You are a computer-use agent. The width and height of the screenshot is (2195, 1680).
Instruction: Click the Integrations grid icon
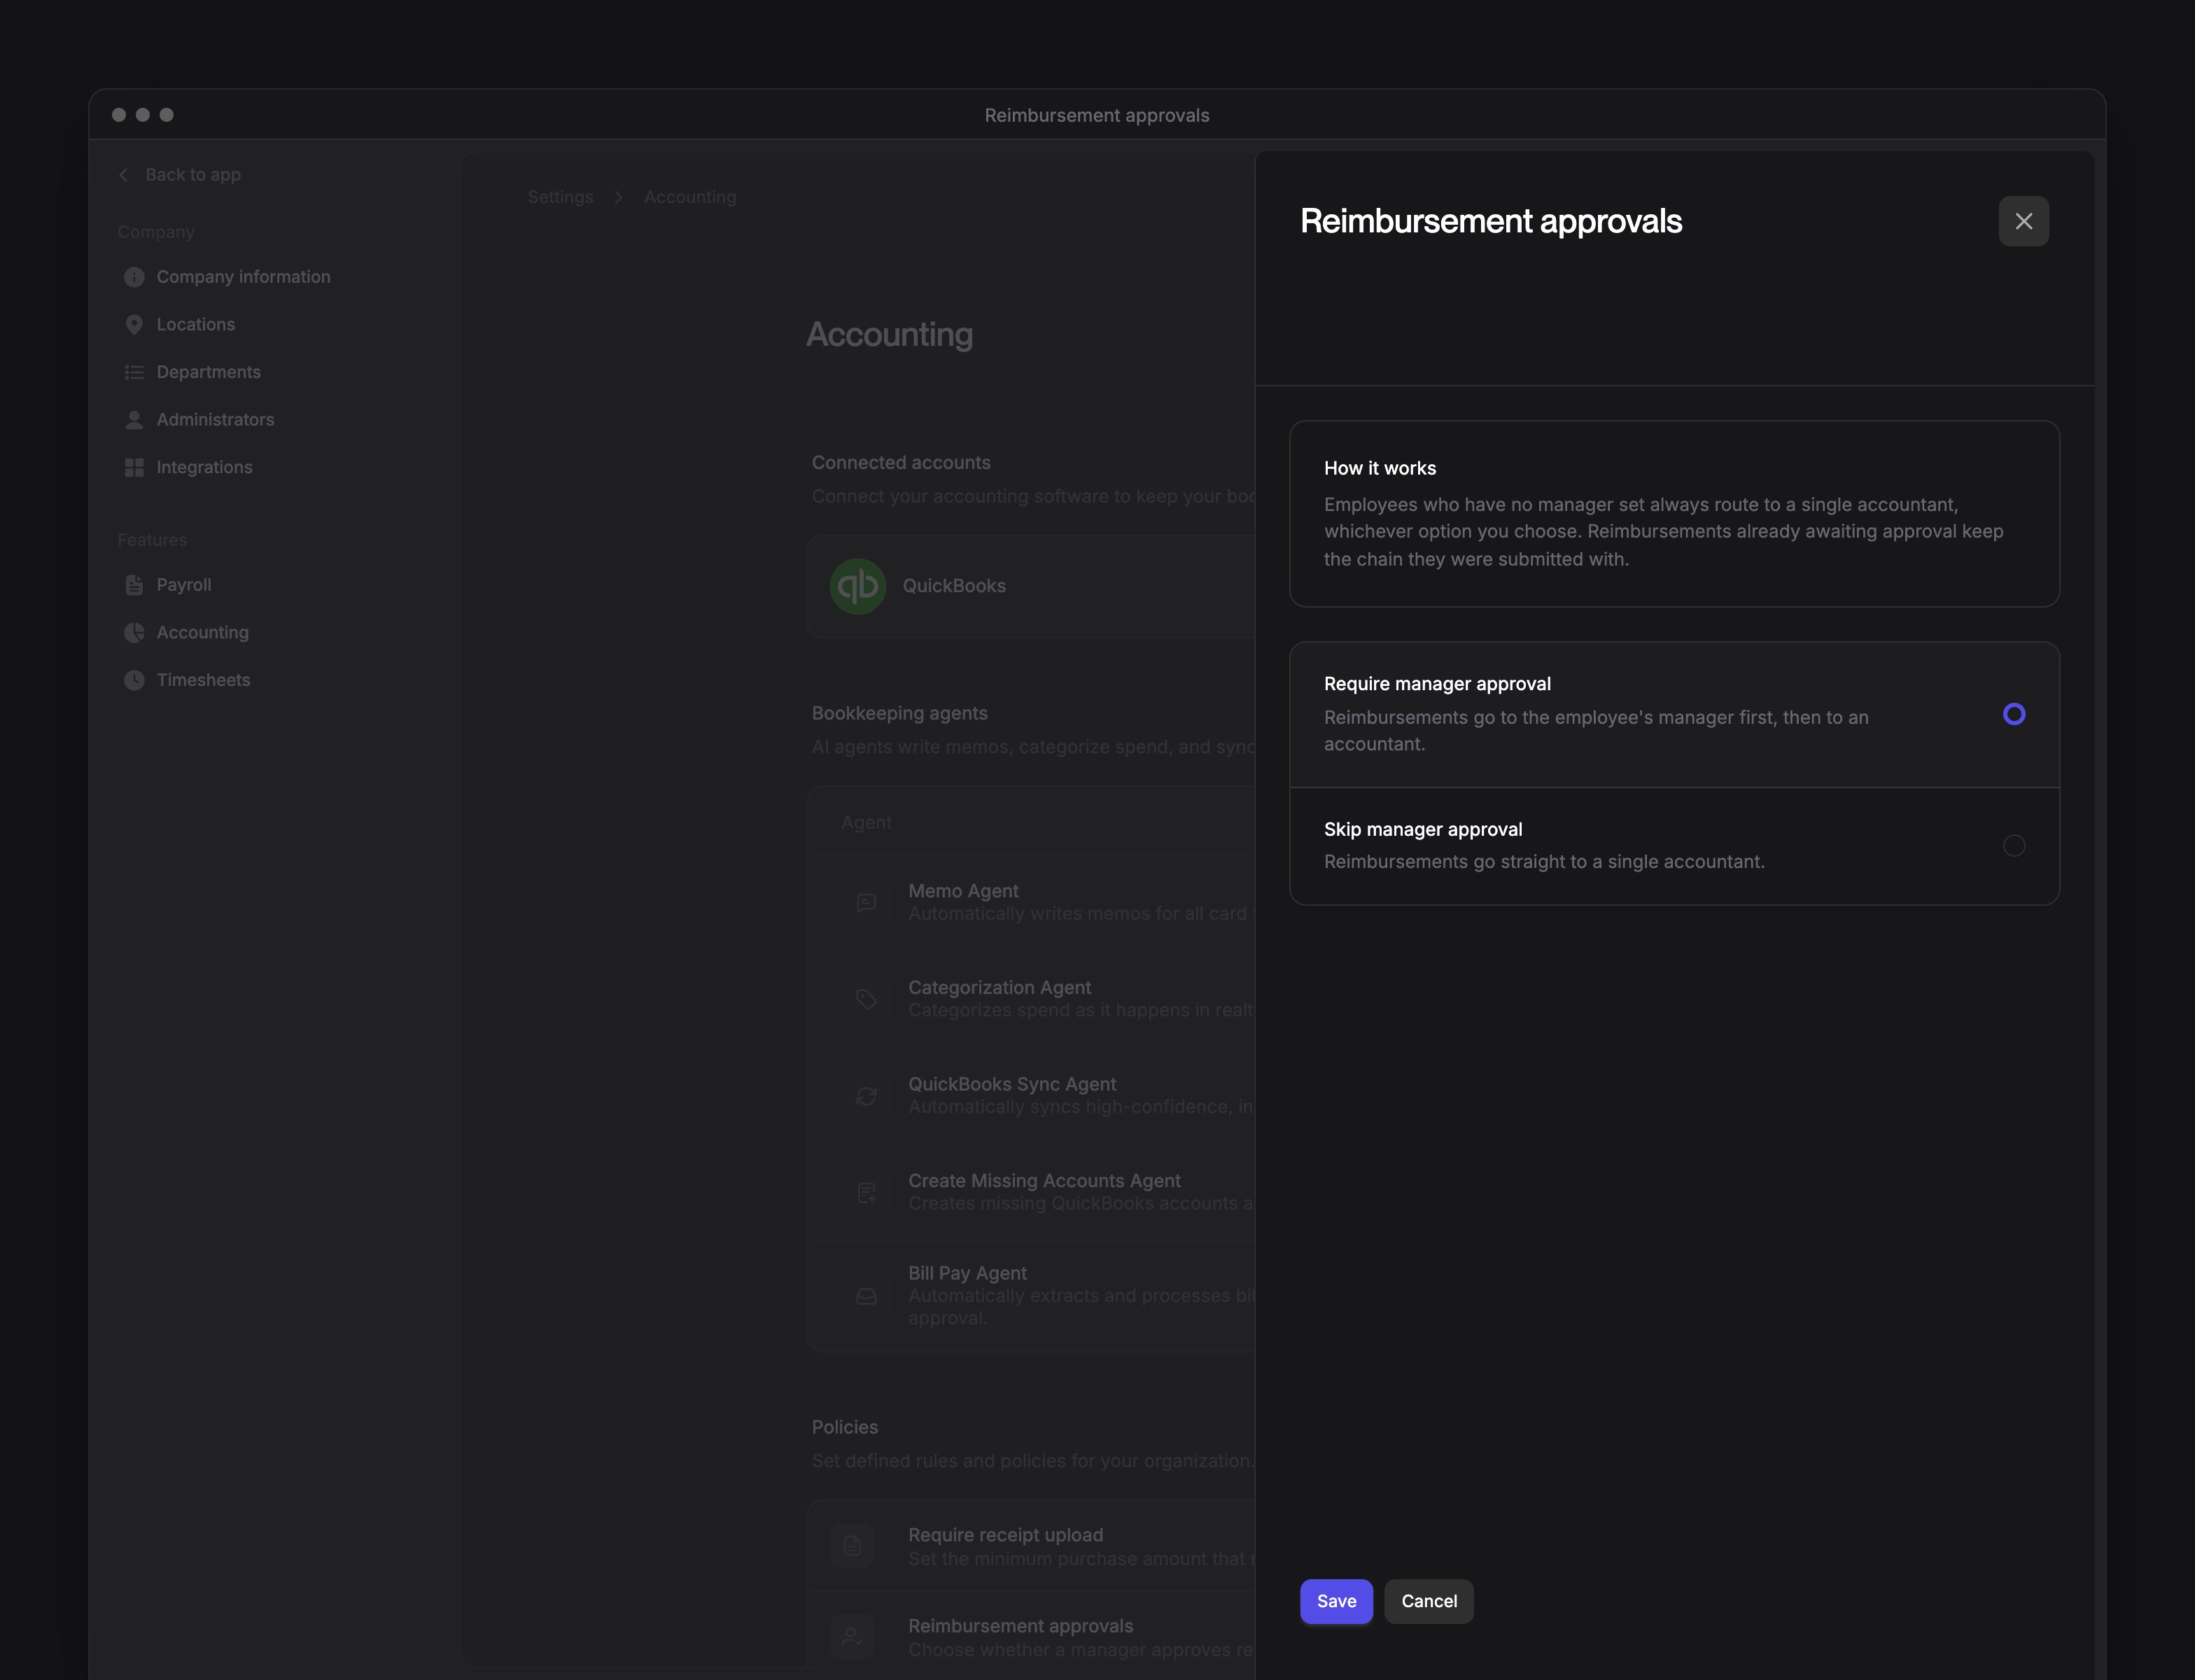[x=134, y=468]
